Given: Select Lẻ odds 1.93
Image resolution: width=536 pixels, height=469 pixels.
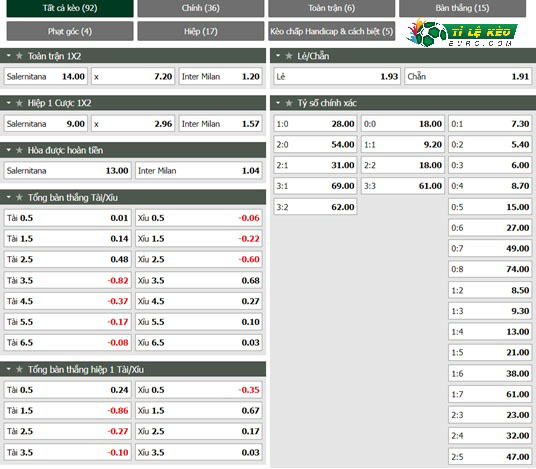Looking at the screenshot, I should (337, 76).
